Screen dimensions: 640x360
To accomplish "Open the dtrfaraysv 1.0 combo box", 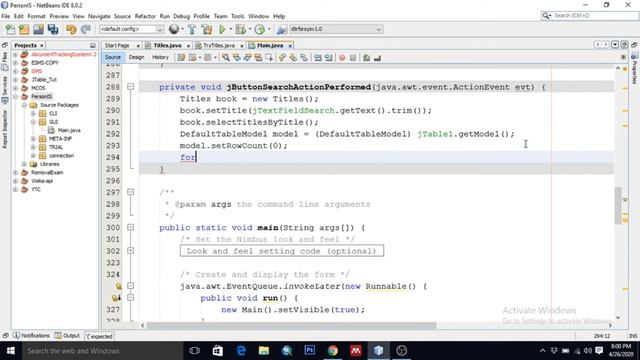I will pyautogui.click(x=336, y=29).
